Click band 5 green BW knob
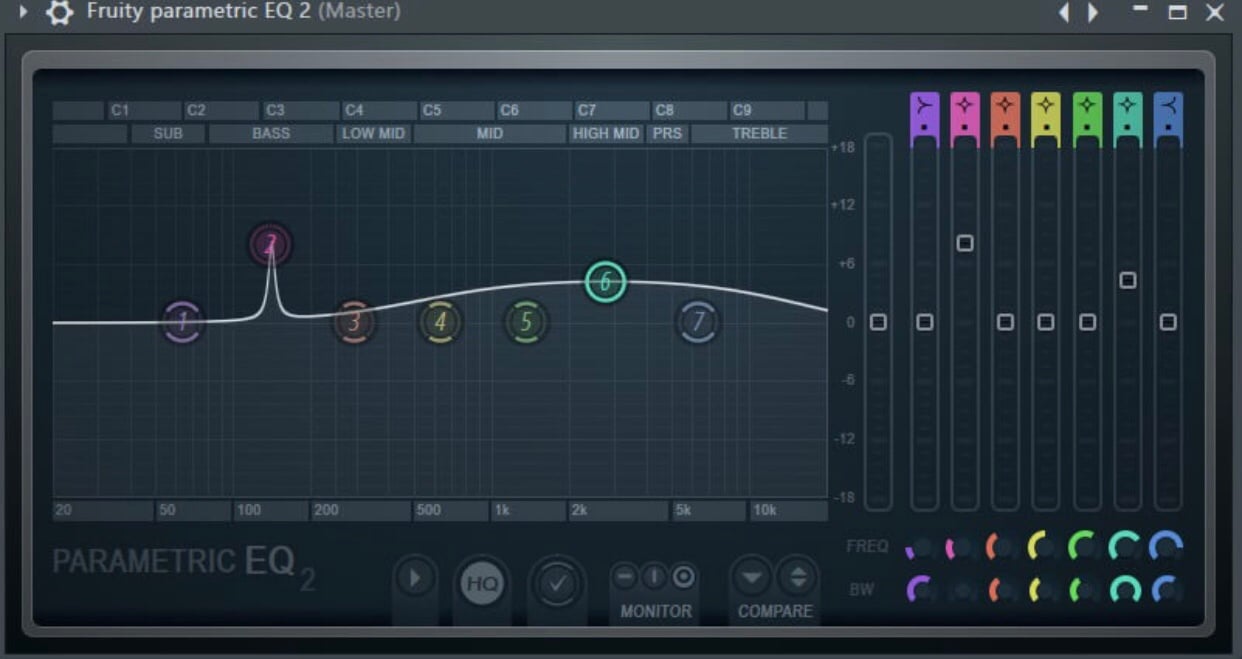Viewport: 1242px width, 659px height. (1086, 590)
